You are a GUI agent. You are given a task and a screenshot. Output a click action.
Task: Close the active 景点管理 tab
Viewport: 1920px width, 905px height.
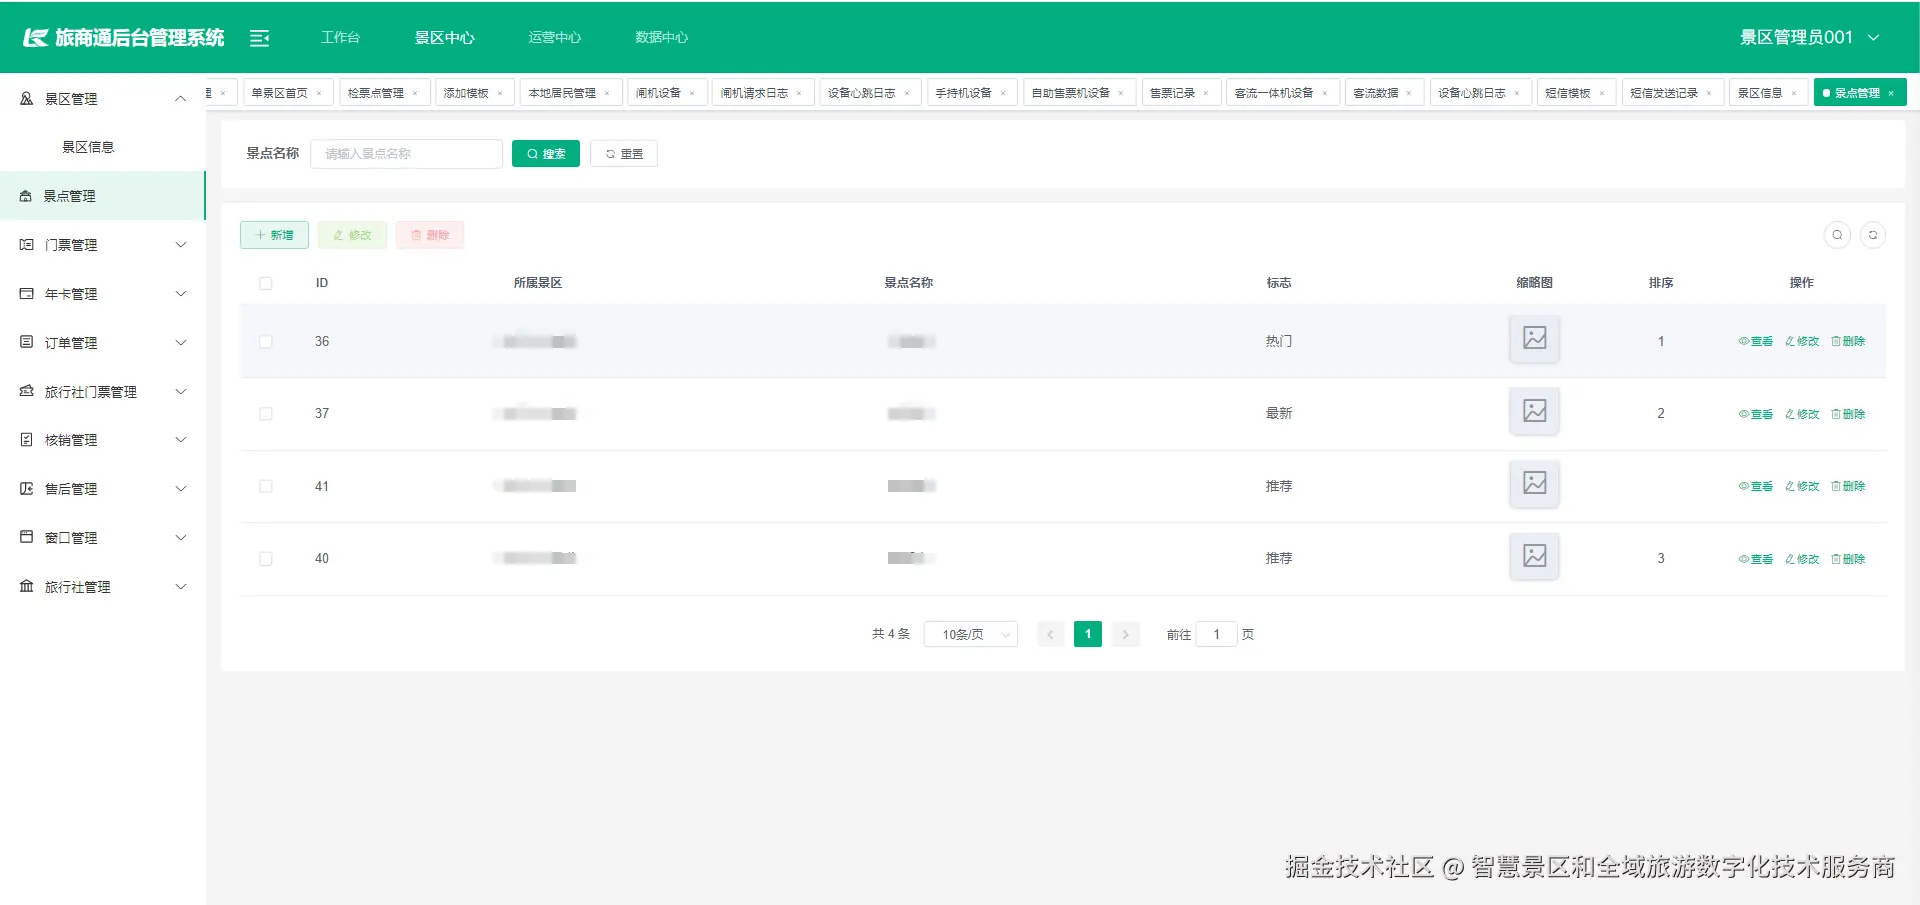(x=1891, y=93)
